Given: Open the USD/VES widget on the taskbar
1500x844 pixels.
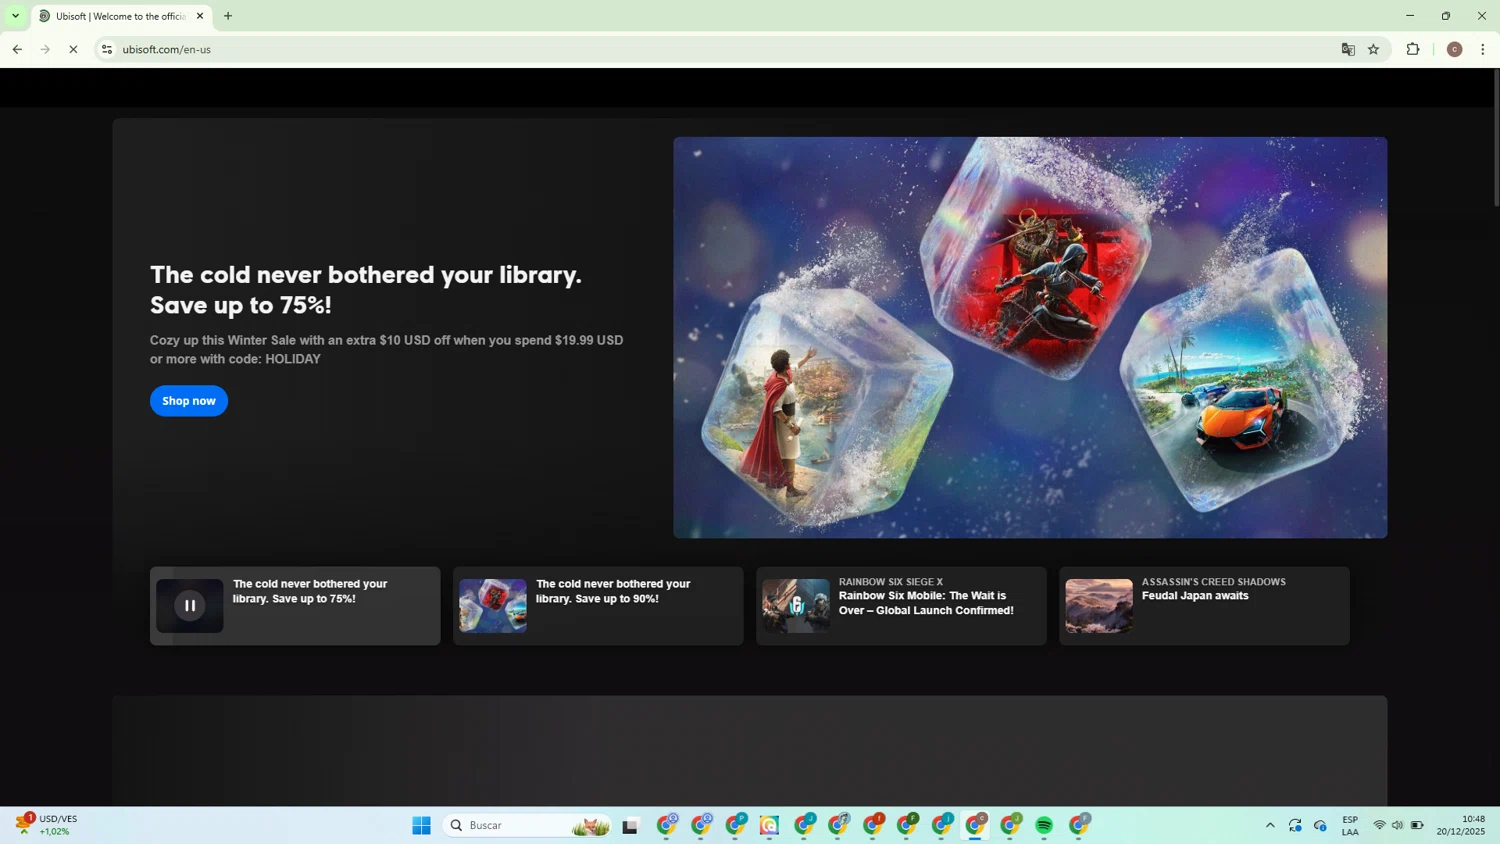Looking at the screenshot, I should click(x=46, y=825).
